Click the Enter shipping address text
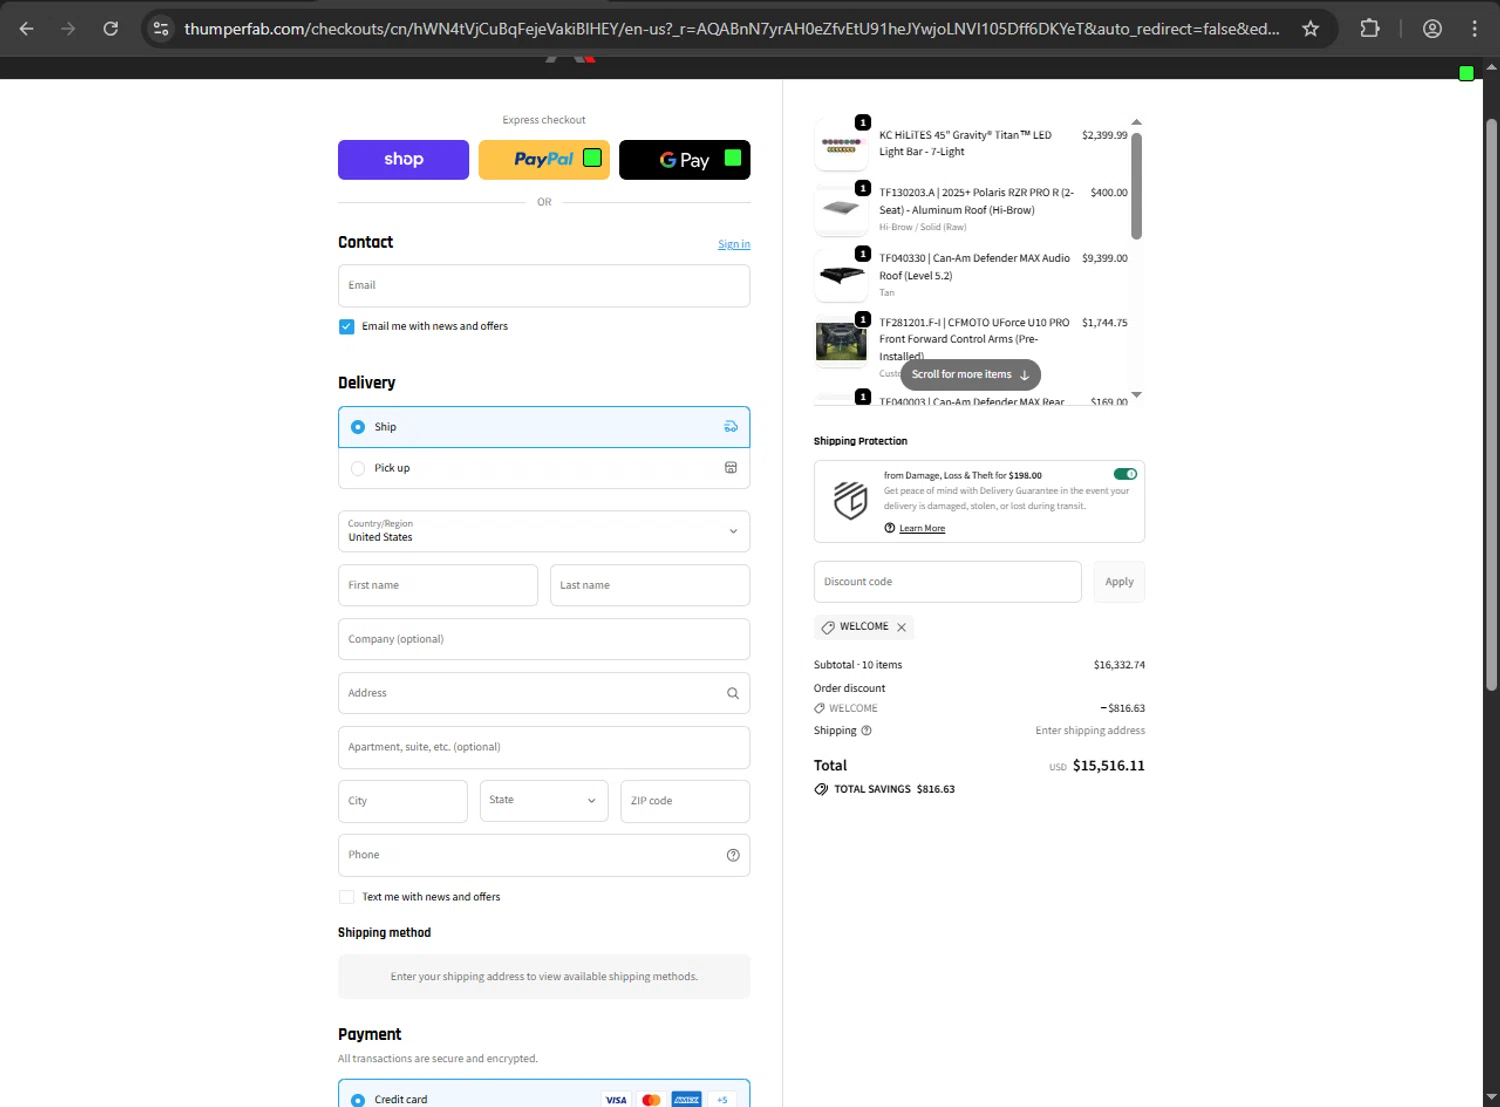Screen dimensions: 1500x1107 (1090, 731)
